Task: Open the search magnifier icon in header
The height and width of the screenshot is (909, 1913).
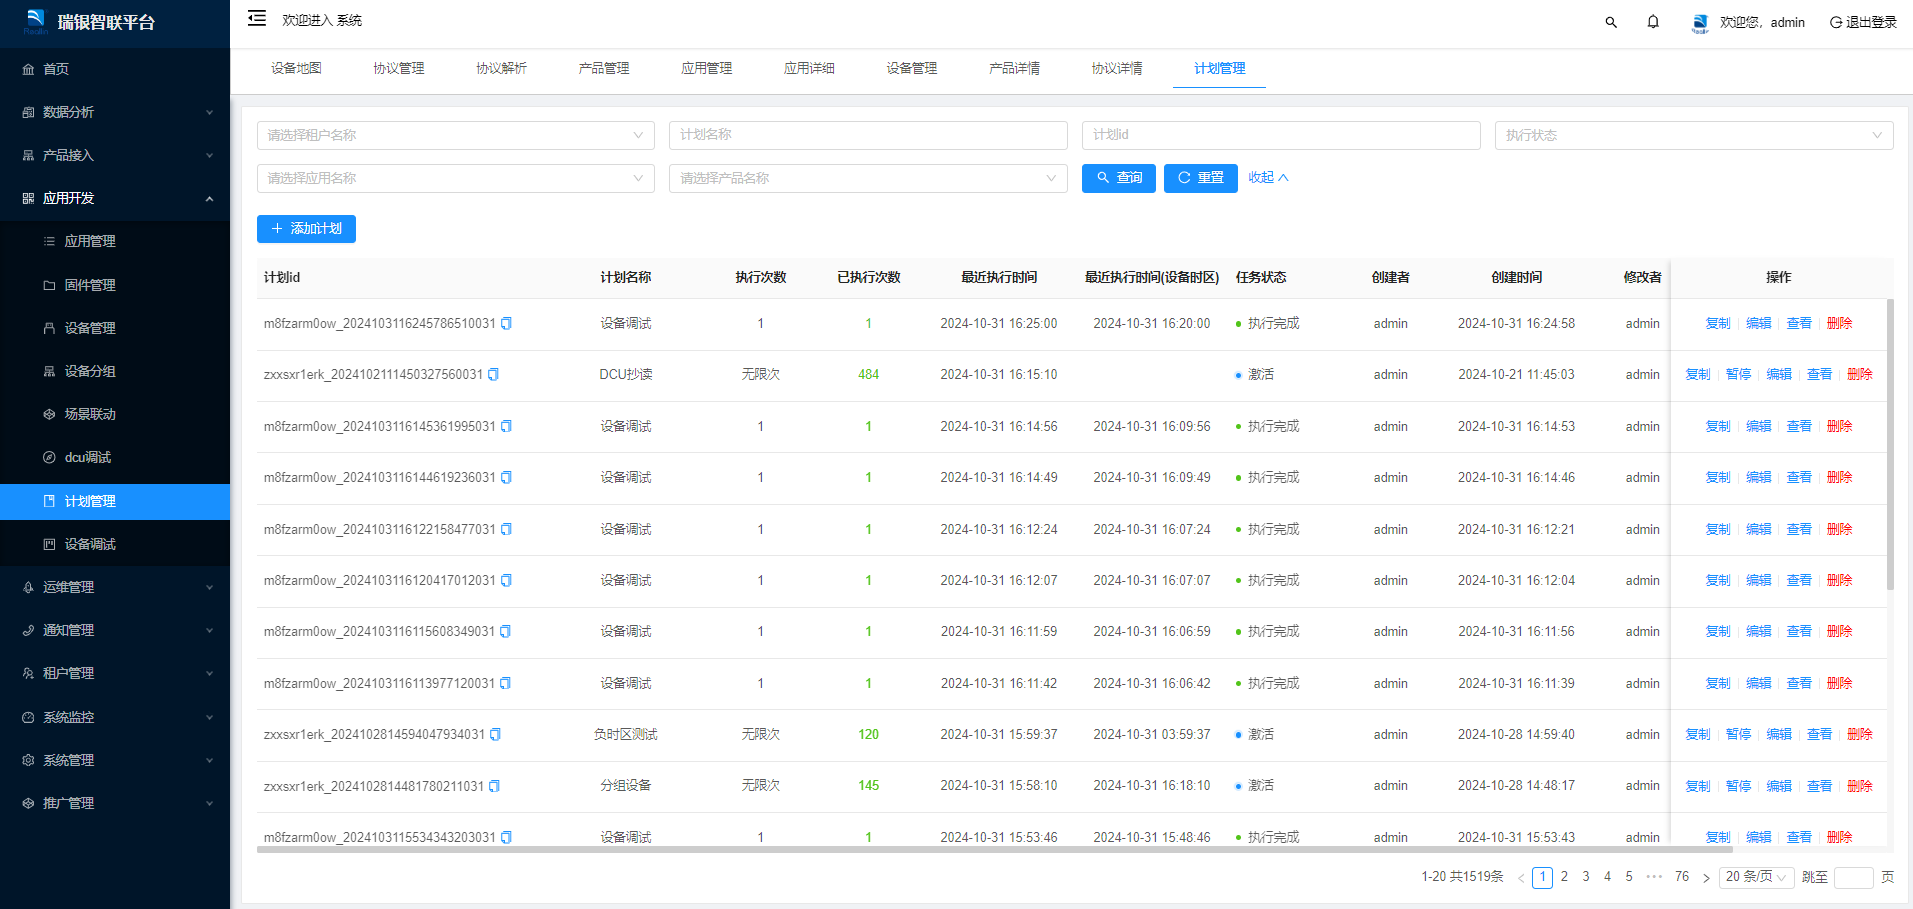Action: pos(1611,22)
